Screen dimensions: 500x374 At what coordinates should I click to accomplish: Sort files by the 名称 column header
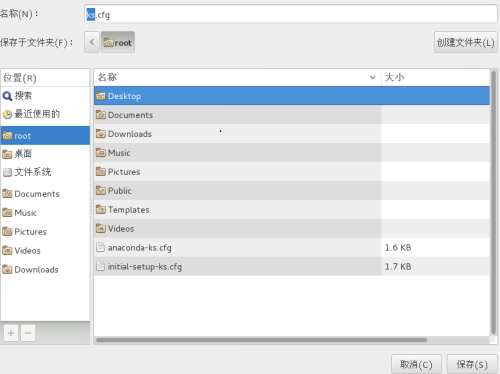pos(237,77)
